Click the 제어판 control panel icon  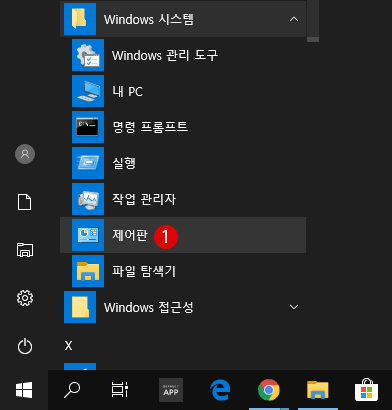(x=88, y=235)
